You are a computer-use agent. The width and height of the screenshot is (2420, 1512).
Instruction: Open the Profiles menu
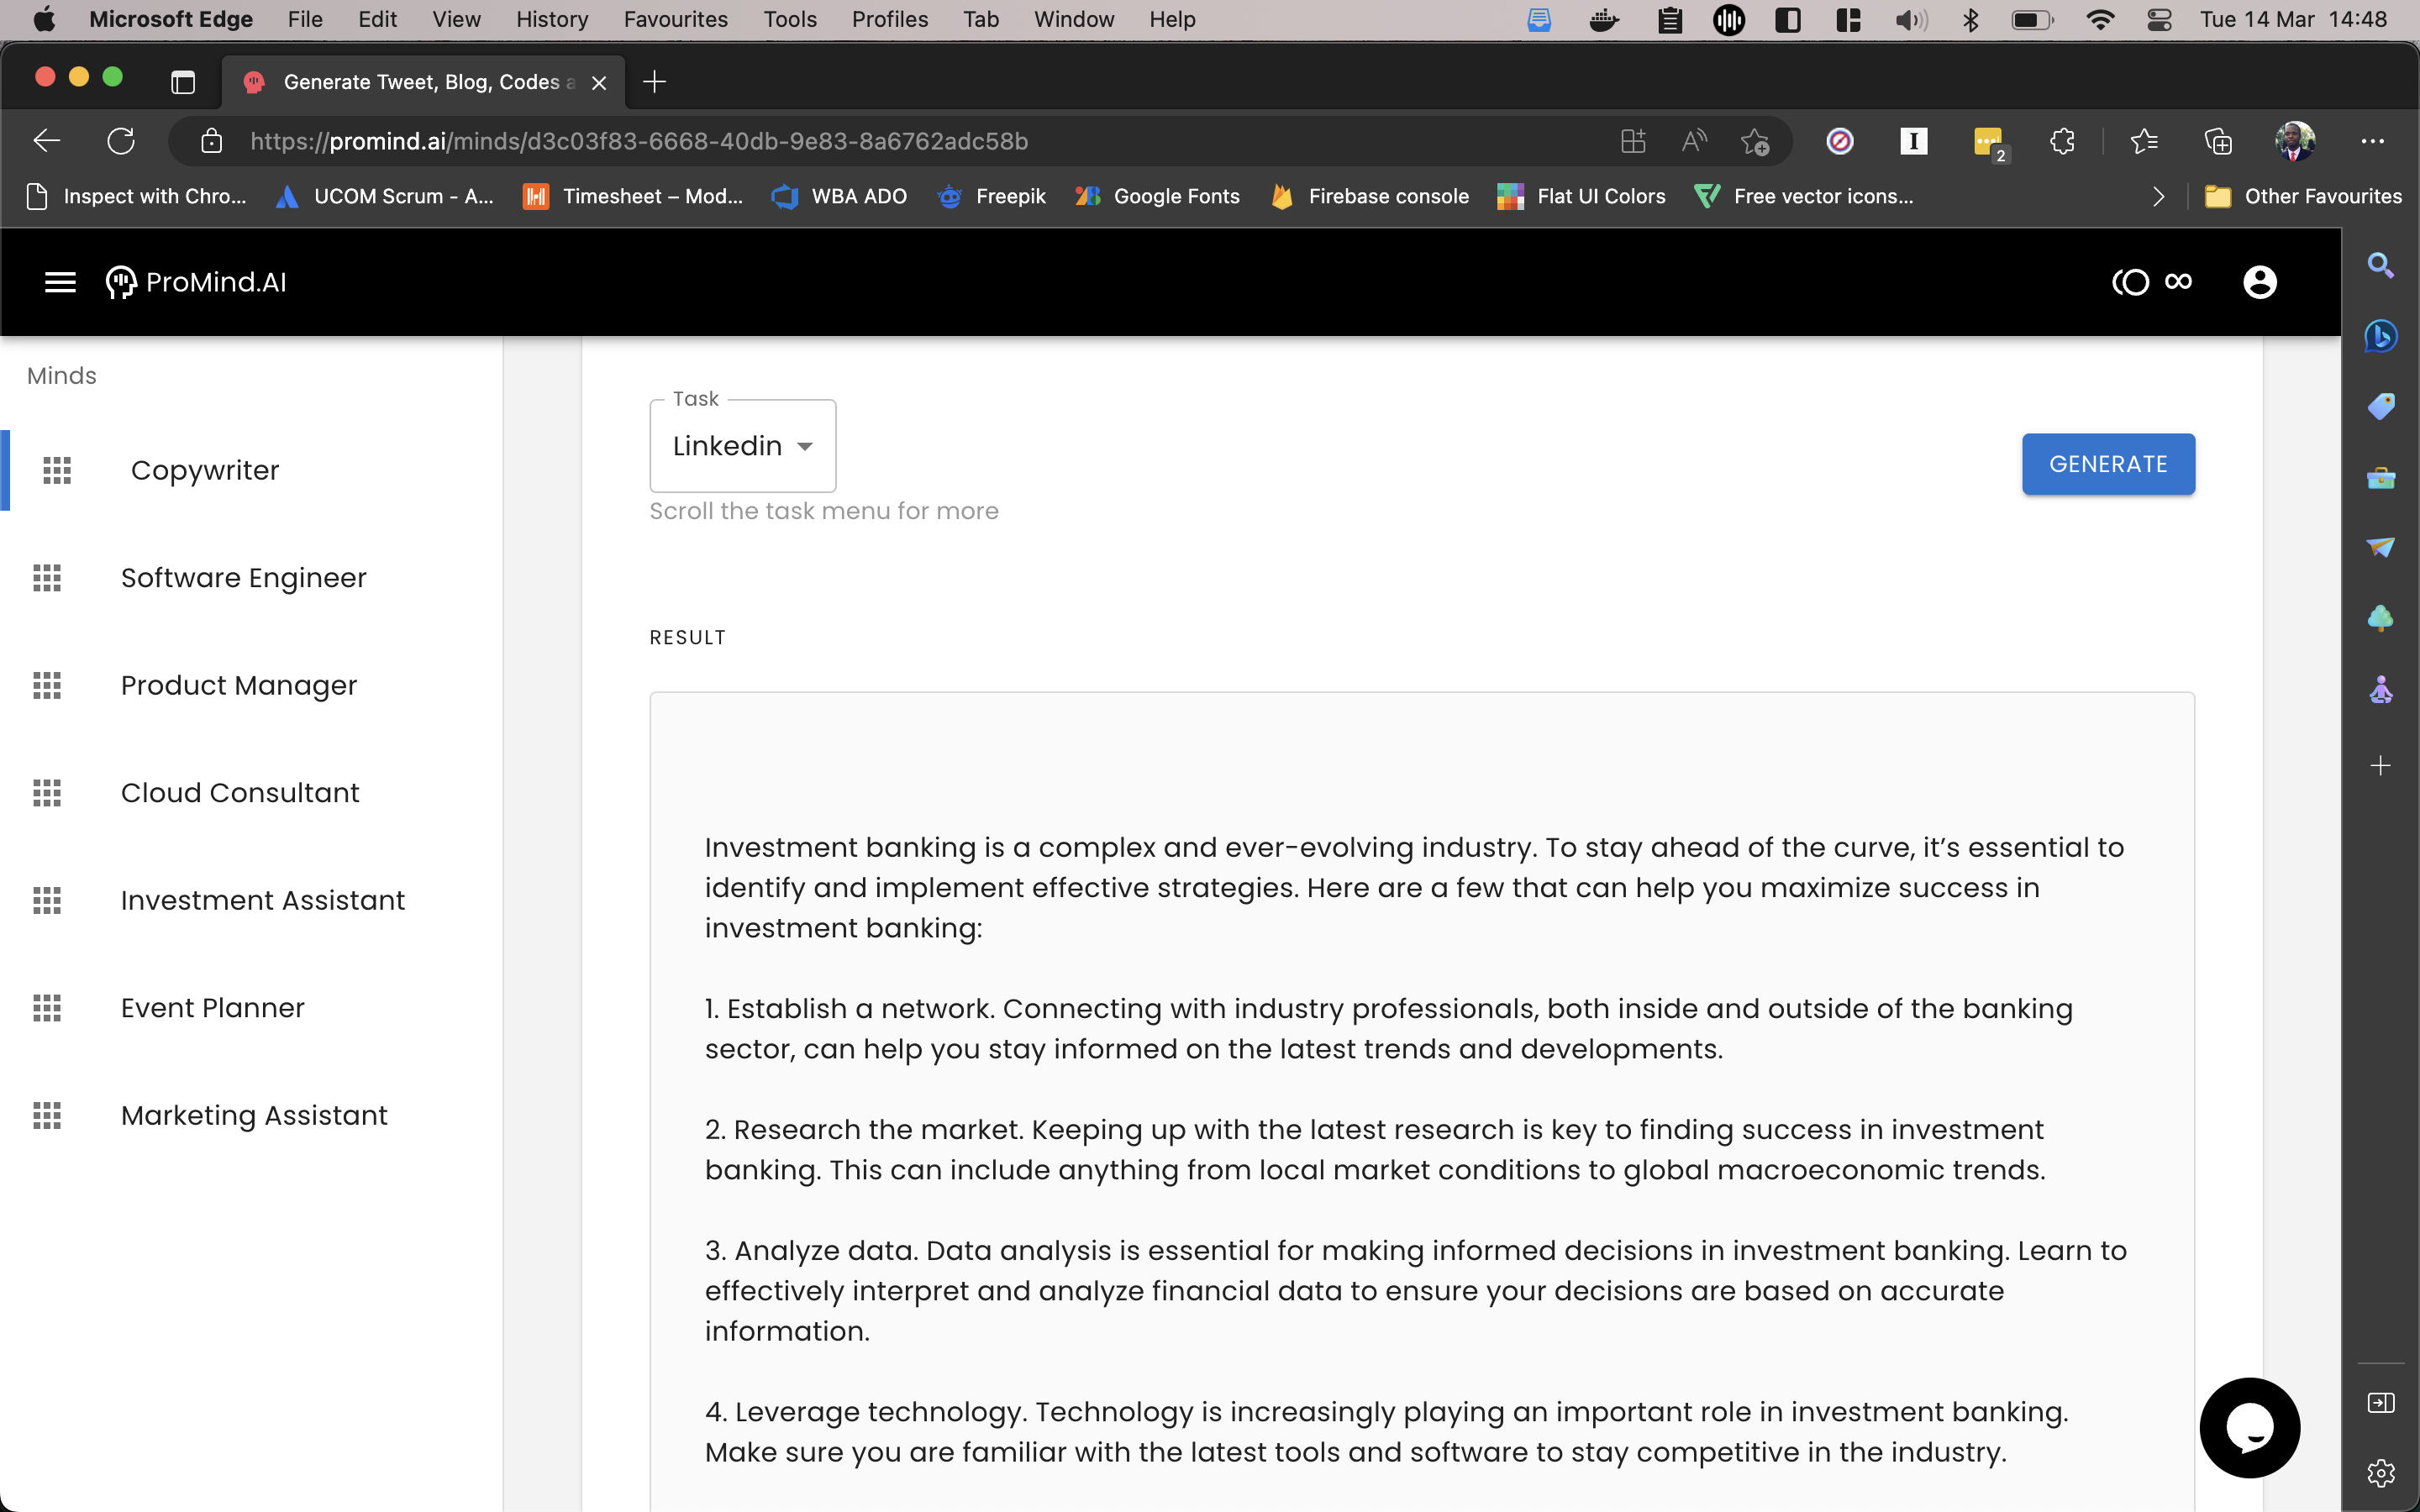pyautogui.click(x=889, y=20)
